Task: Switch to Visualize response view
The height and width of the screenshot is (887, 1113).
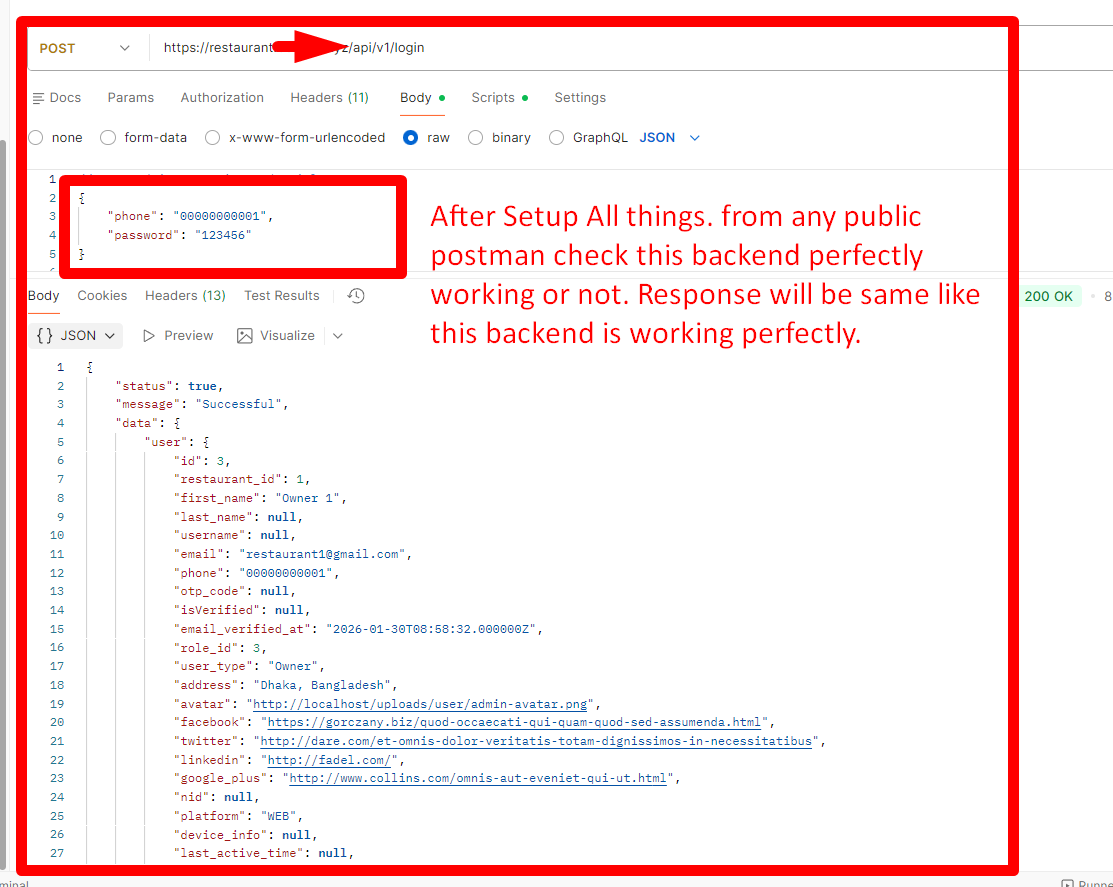Action: click(x=275, y=336)
